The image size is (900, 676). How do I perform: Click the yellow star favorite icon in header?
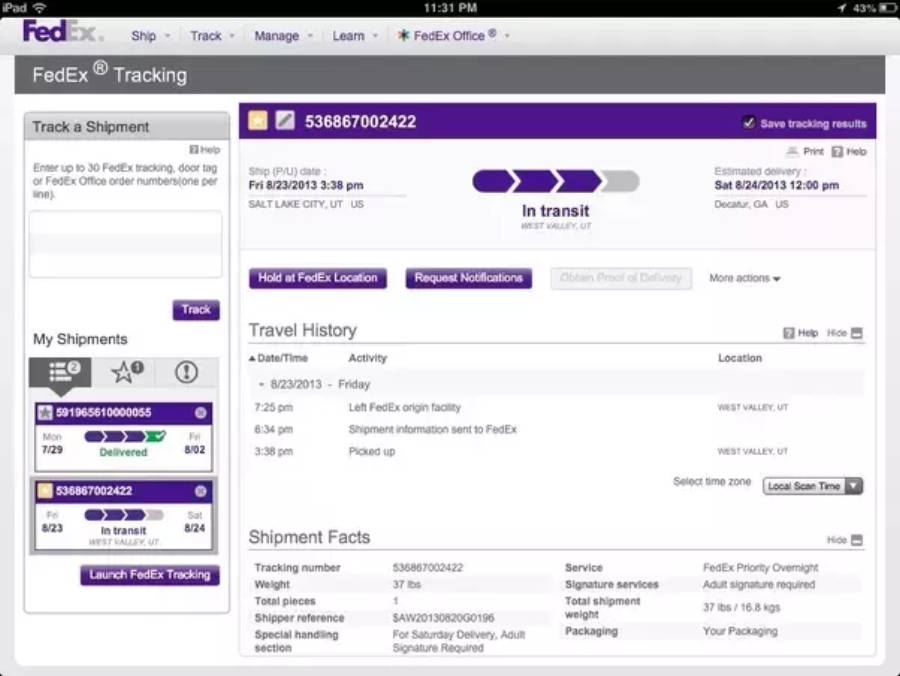pyautogui.click(x=258, y=121)
